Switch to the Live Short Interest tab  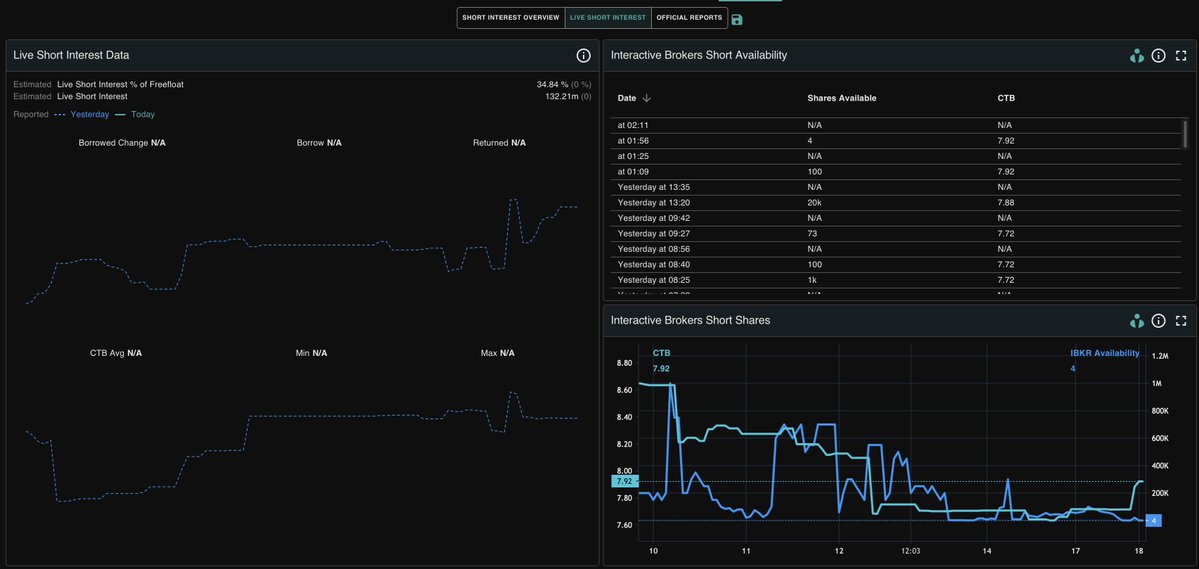click(x=608, y=18)
